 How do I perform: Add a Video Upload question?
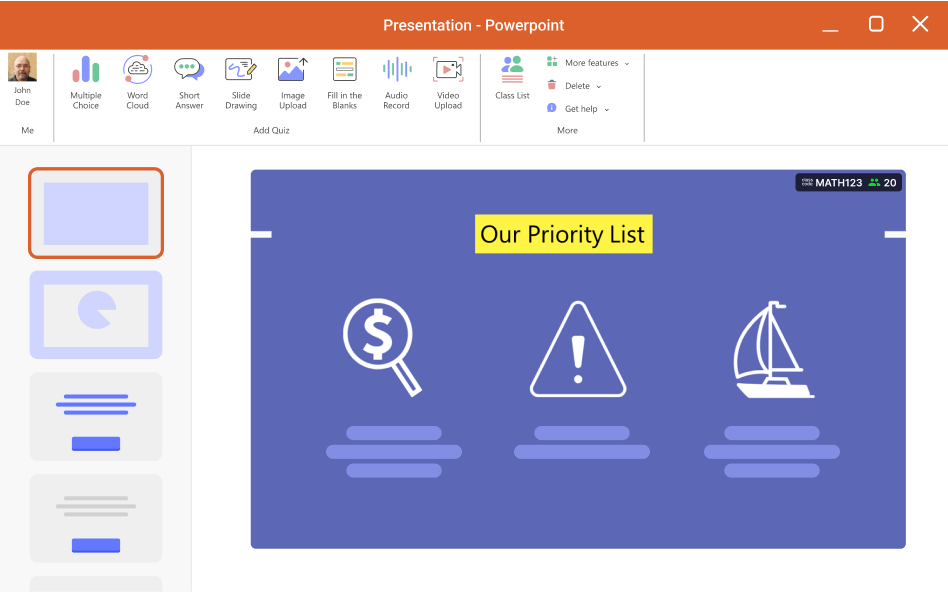pos(448,82)
